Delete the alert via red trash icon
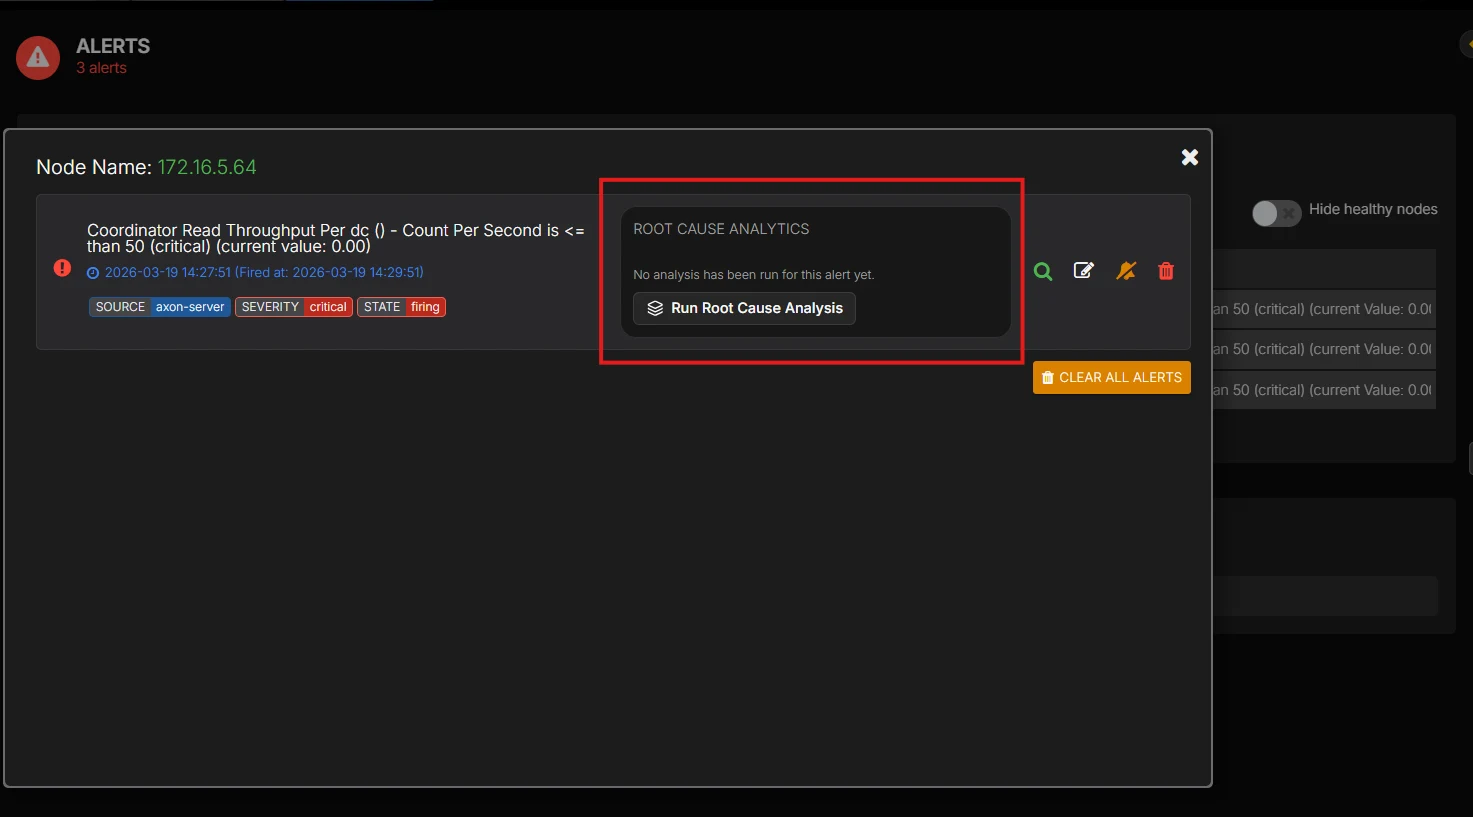1473x817 pixels. [x=1165, y=270]
